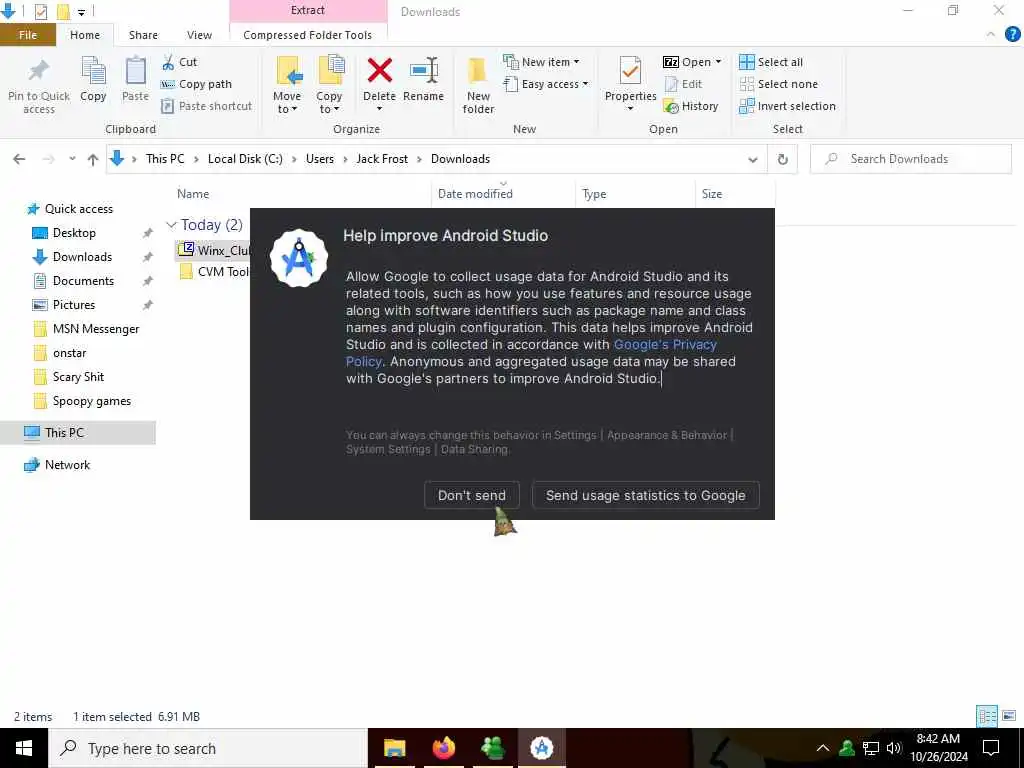Screen dimensions: 1024x768
Task: Open Google's Privacy Policy link
Action: (x=665, y=344)
